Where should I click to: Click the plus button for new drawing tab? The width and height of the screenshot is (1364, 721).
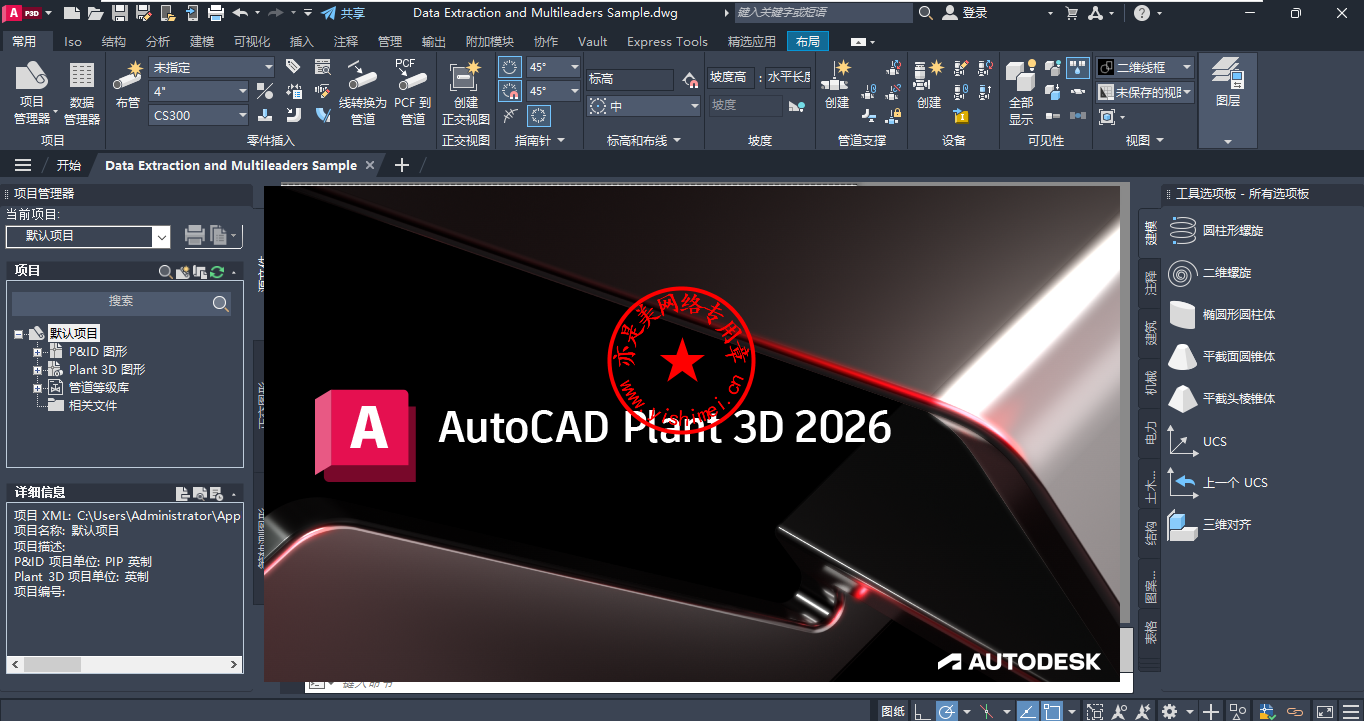(x=402, y=166)
